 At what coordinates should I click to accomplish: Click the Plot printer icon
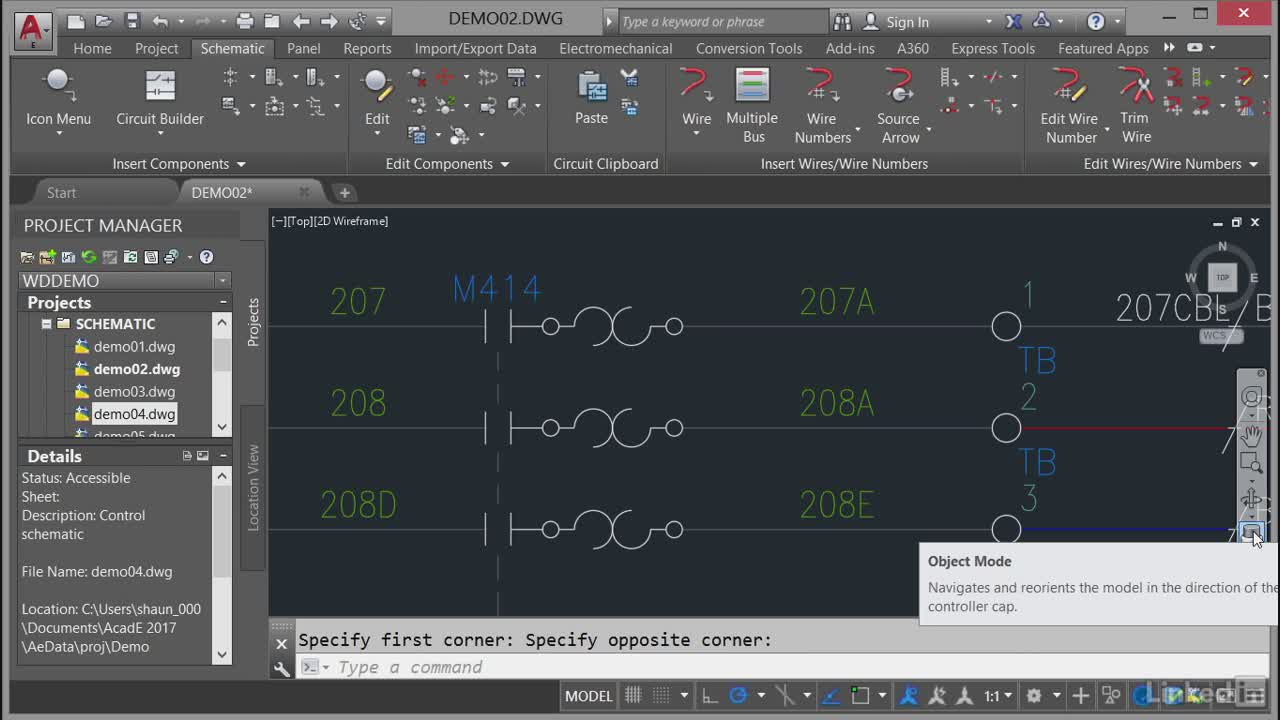coord(245,21)
